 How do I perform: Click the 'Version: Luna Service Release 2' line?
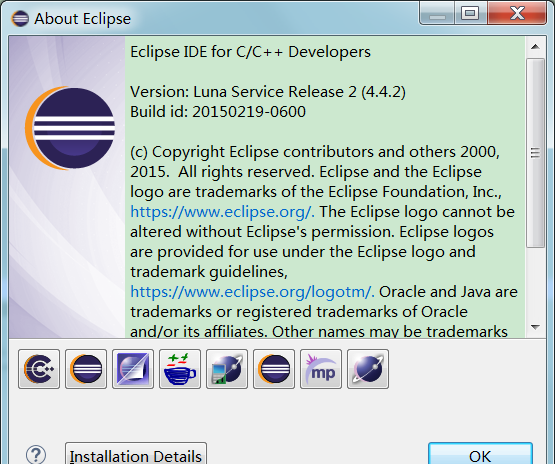click(268, 92)
